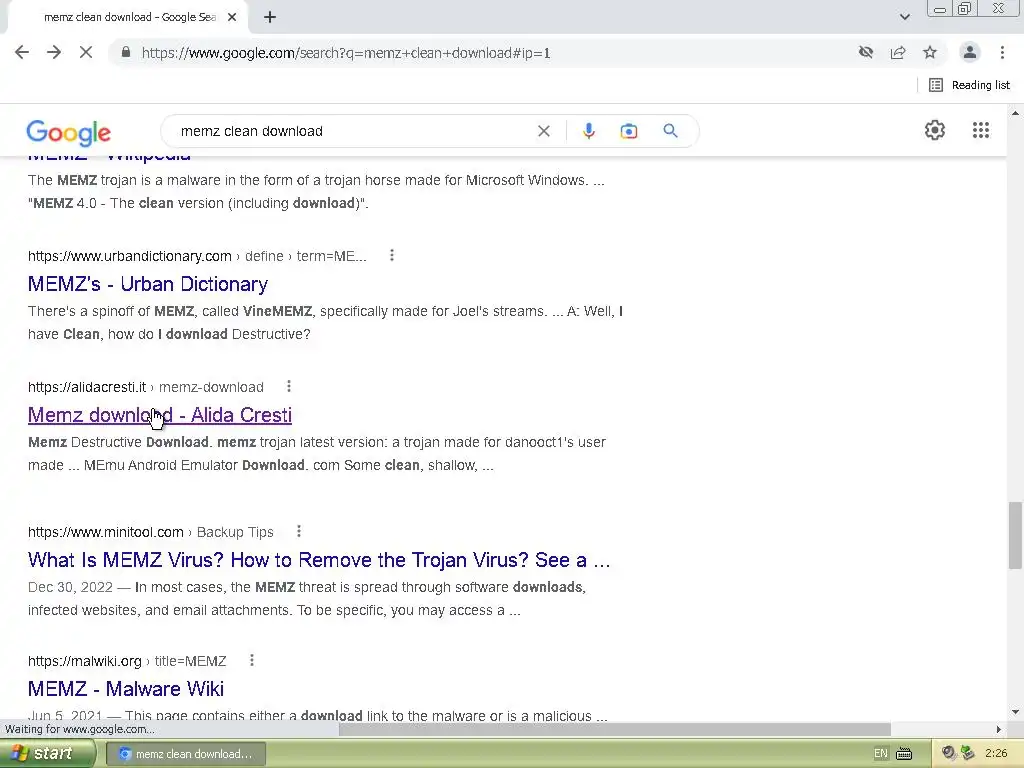Click the horizontal scrollbar right arrow

click(999, 729)
